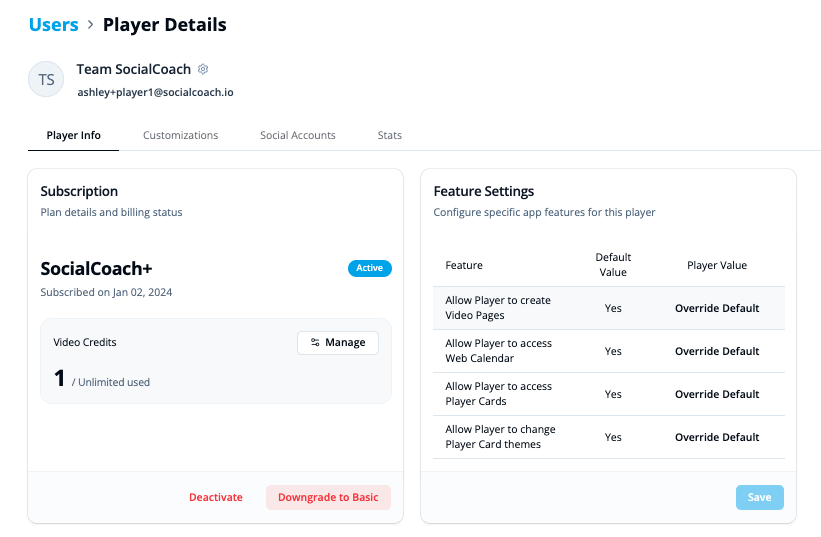Click the Yes value in Web Calendar row
The height and width of the screenshot is (537, 821).
[x=613, y=351]
